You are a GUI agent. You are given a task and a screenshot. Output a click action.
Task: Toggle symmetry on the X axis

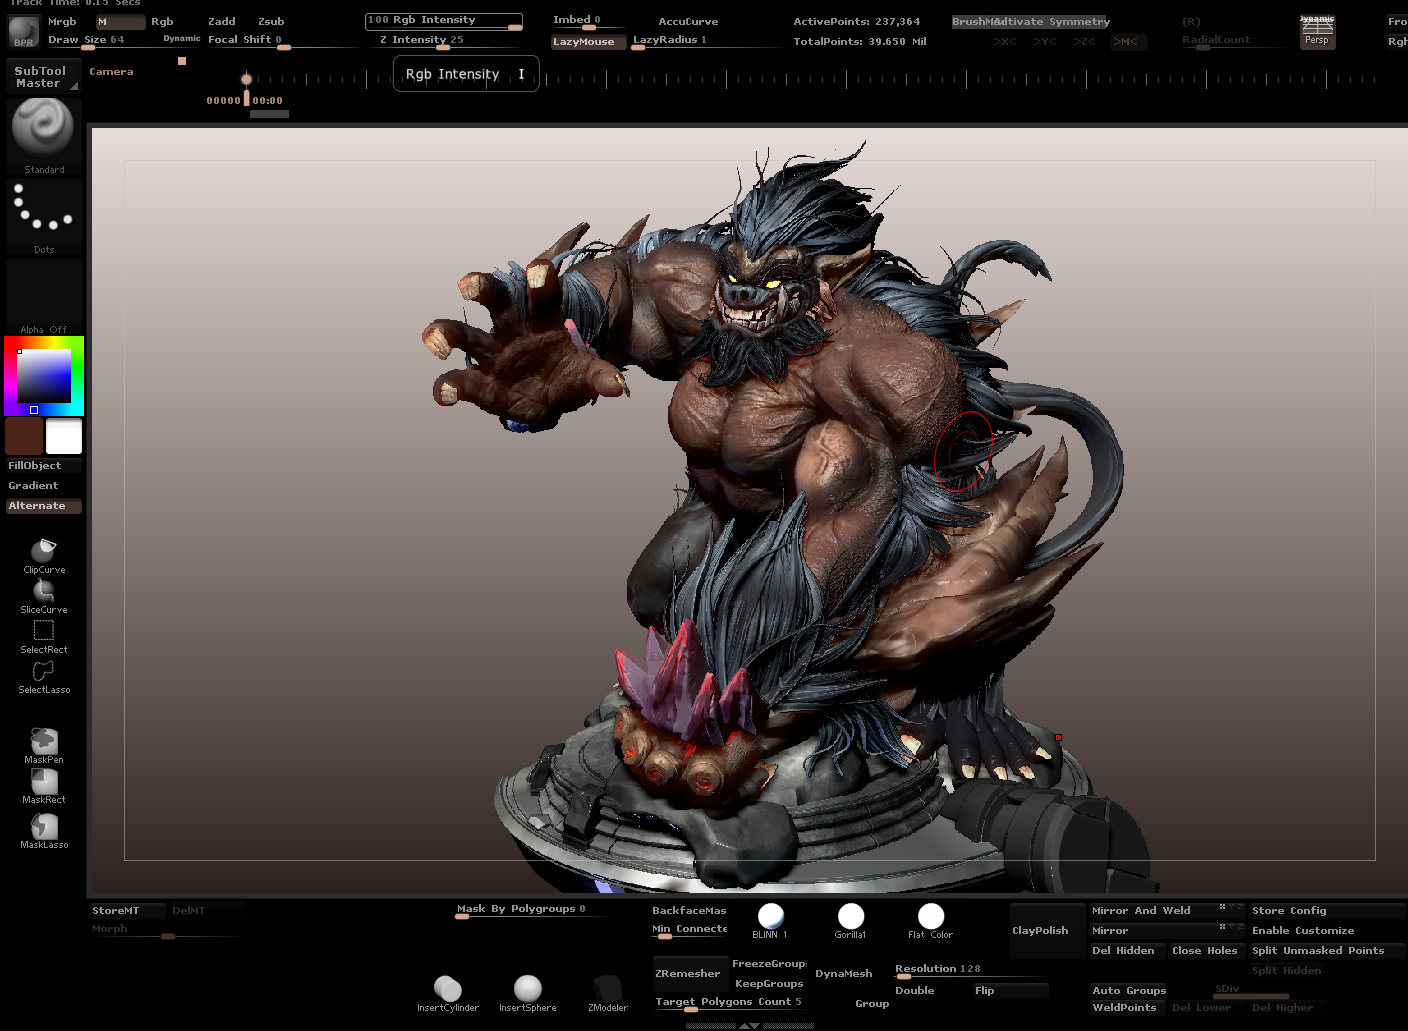coord(1004,42)
